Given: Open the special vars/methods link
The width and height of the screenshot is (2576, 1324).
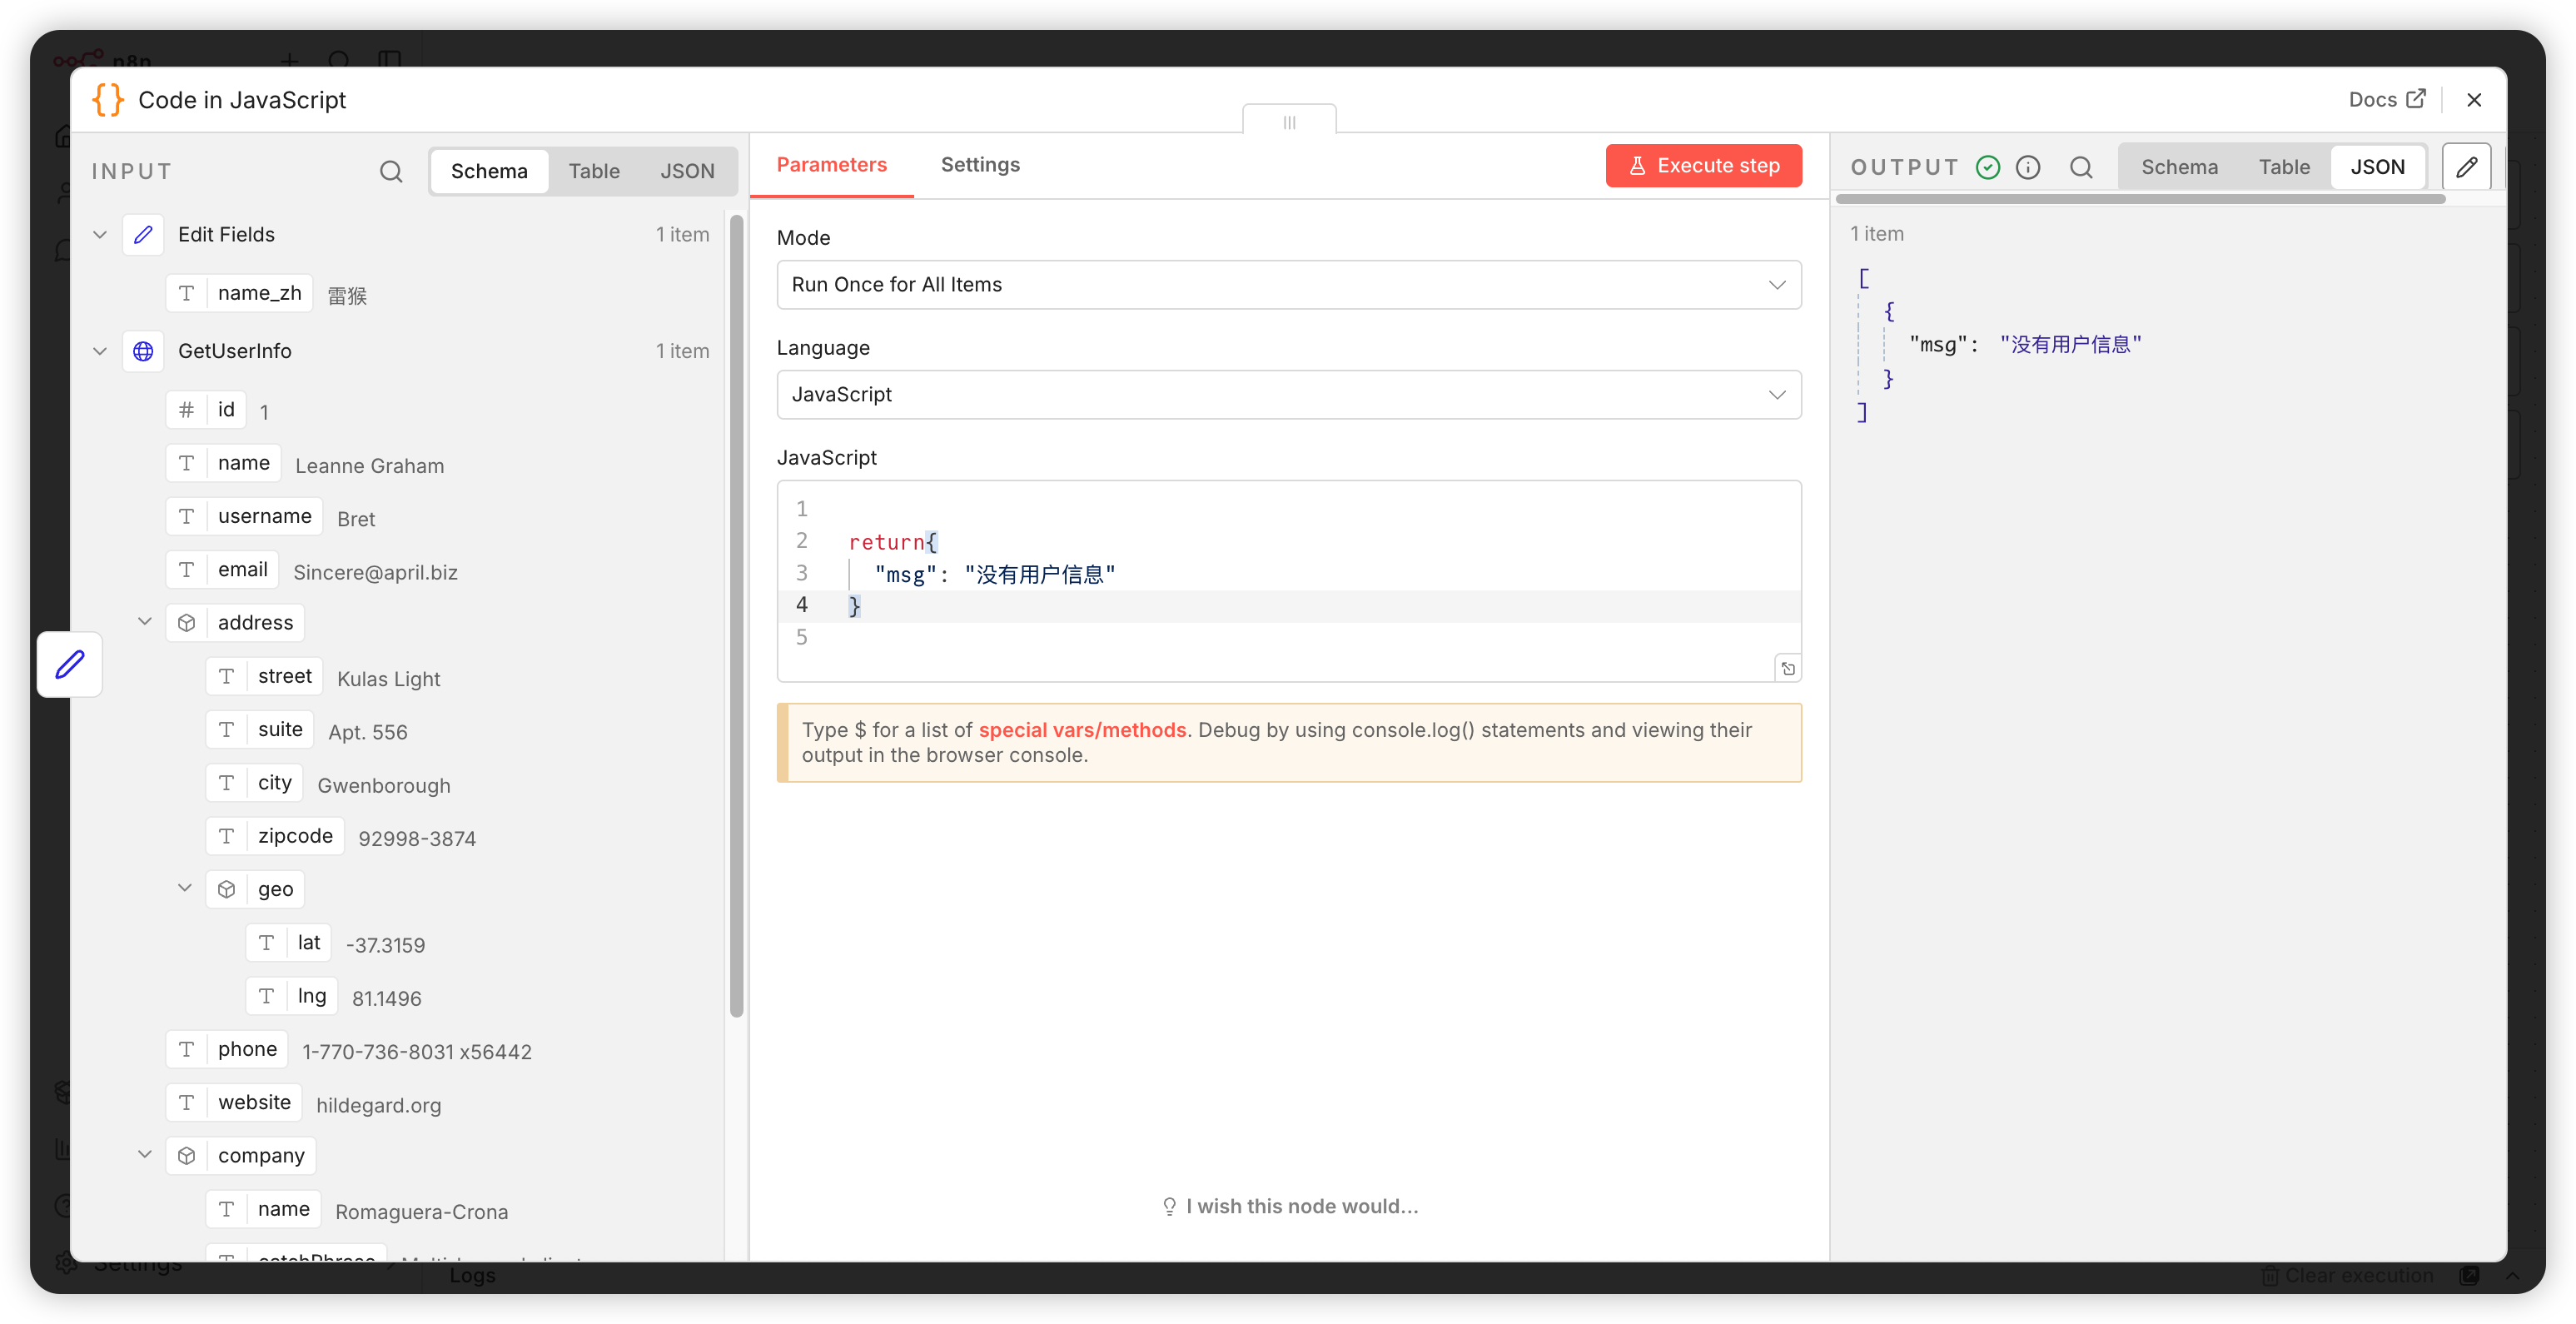Looking at the screenshot, I should (1082, 730).
